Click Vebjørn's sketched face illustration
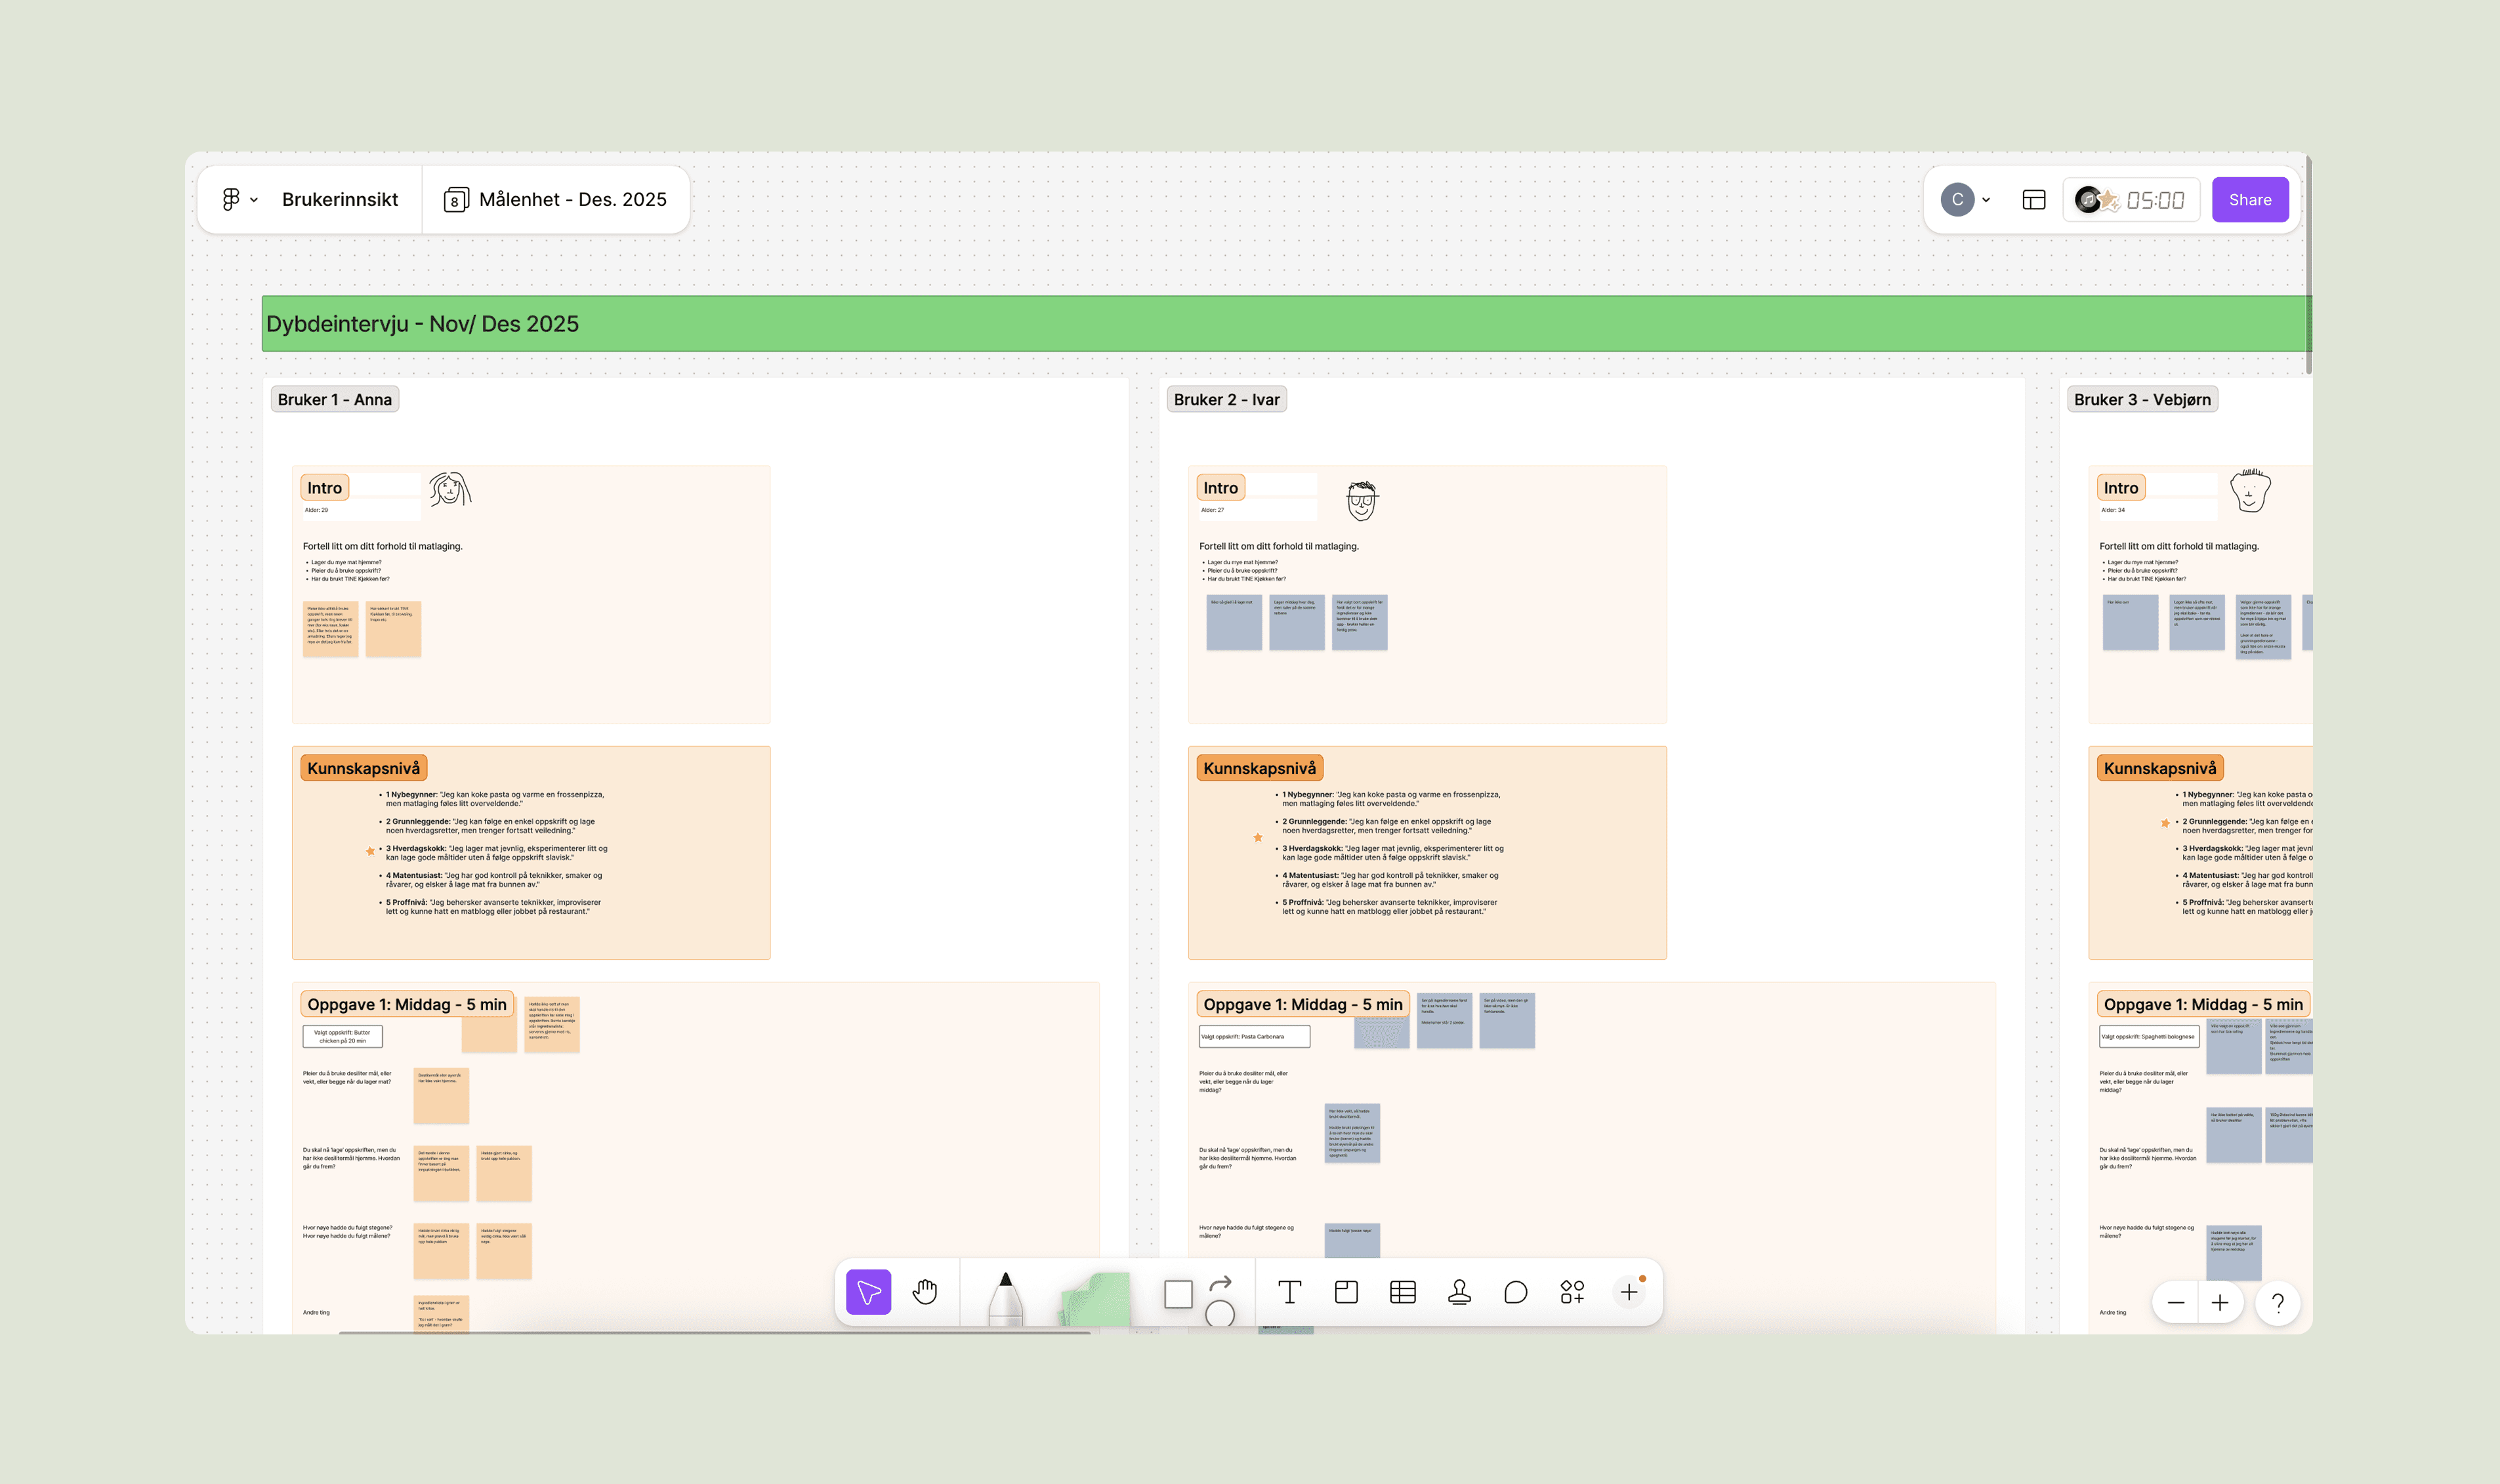 2250,490
